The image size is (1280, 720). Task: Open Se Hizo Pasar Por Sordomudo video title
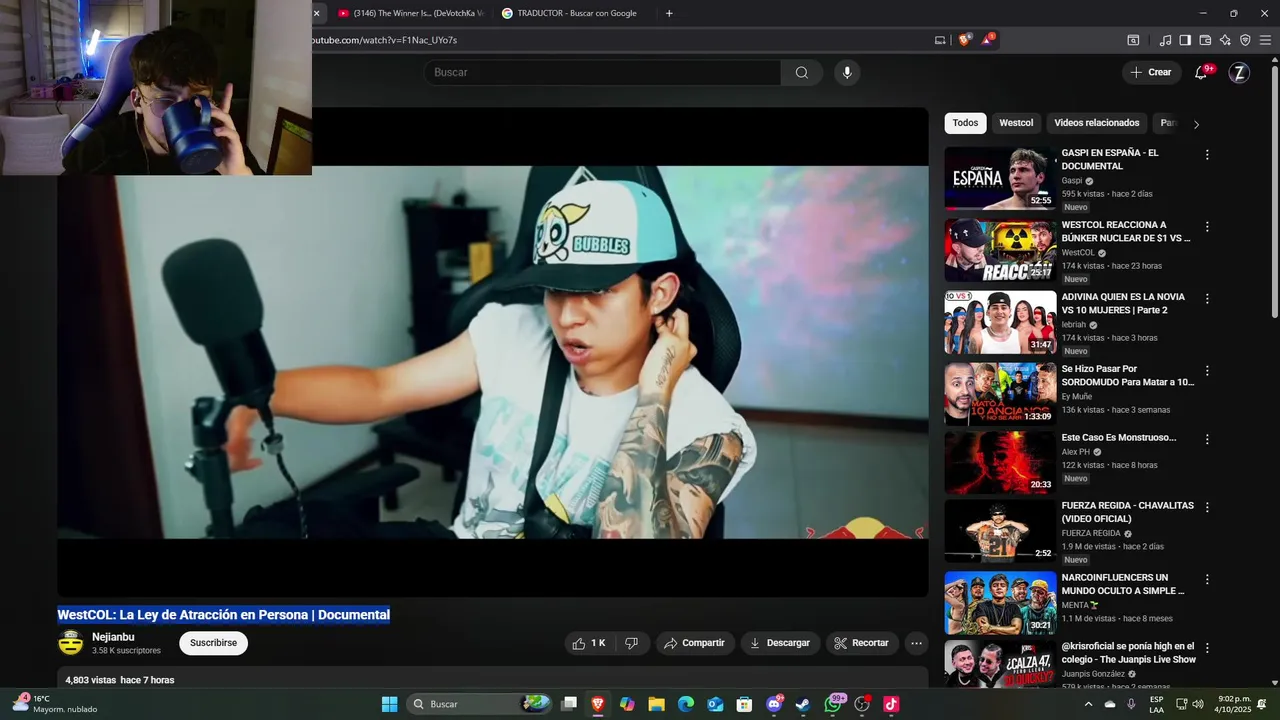tap(1128, 375)
